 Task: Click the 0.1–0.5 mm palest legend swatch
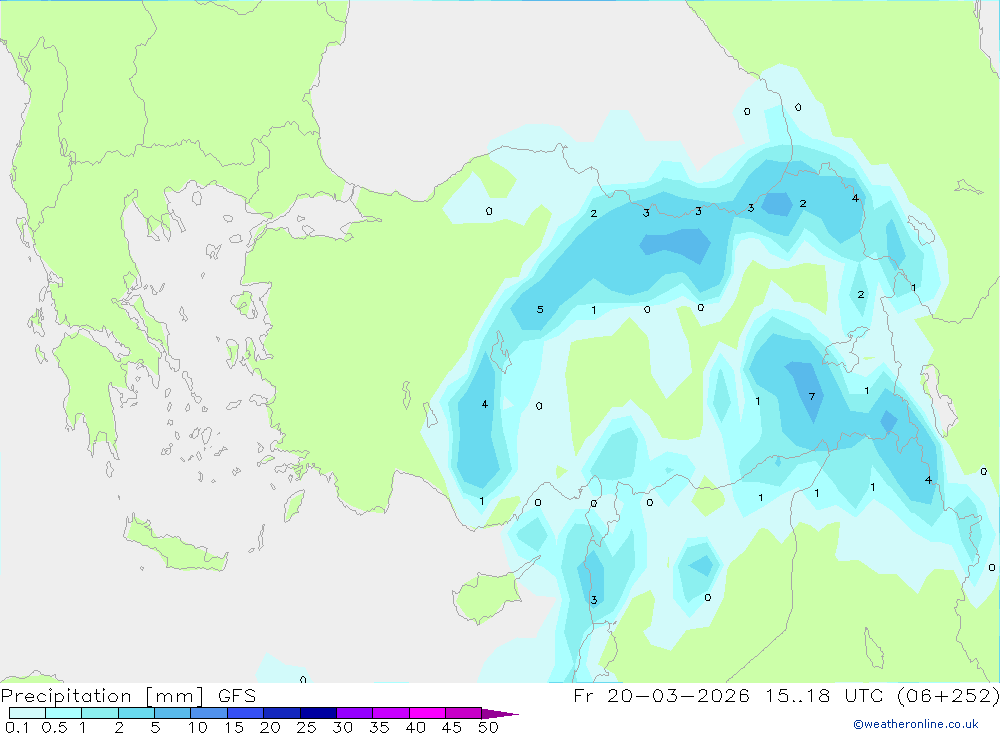click(27, 713)
